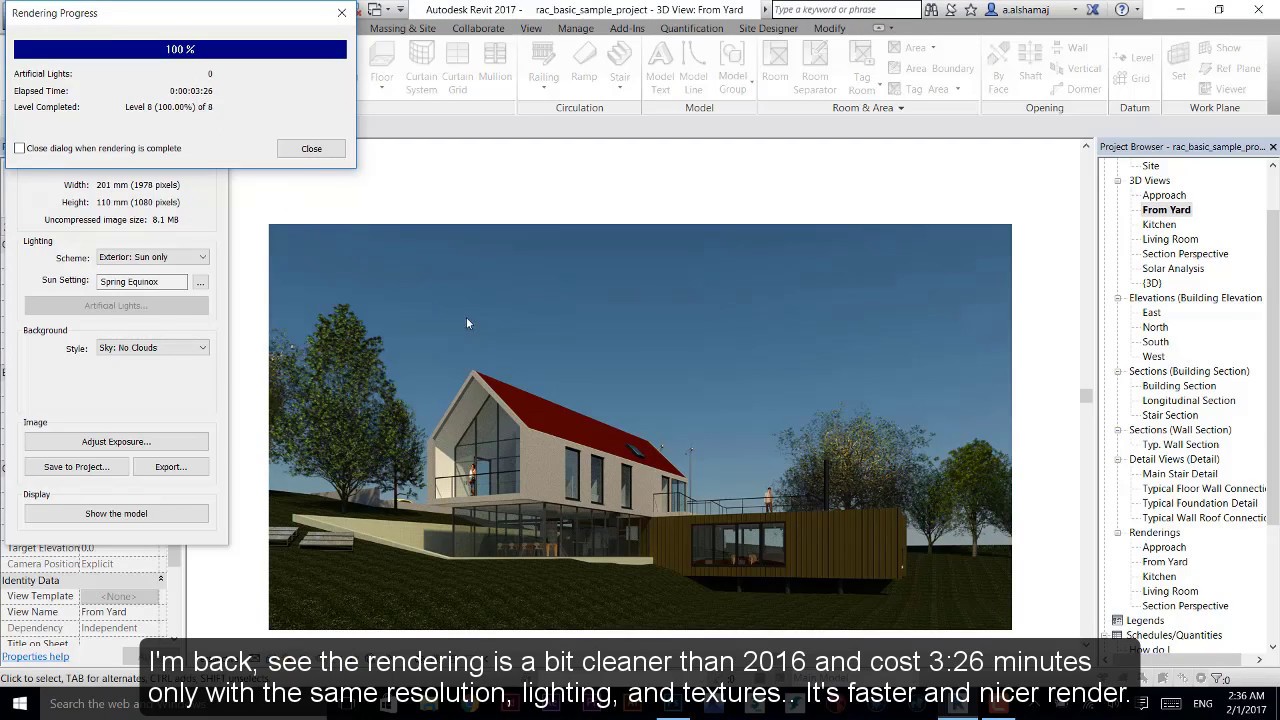Click the Favorites star icon
The image size is (1280, 720).
pos(970,10)
